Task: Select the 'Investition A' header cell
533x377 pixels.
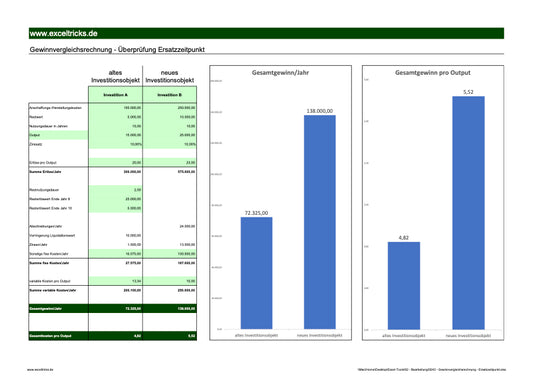Action: (116, 95)
